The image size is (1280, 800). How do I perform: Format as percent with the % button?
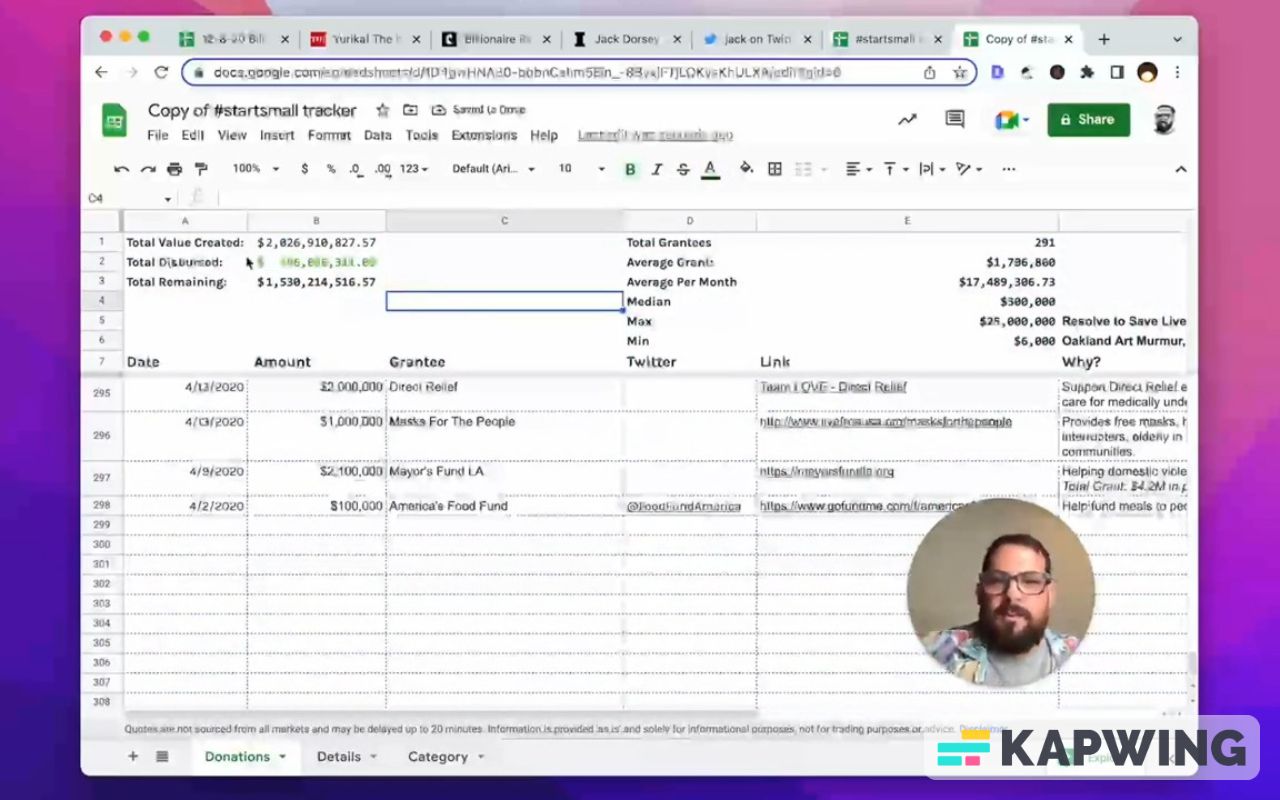[x=331, y=169]
